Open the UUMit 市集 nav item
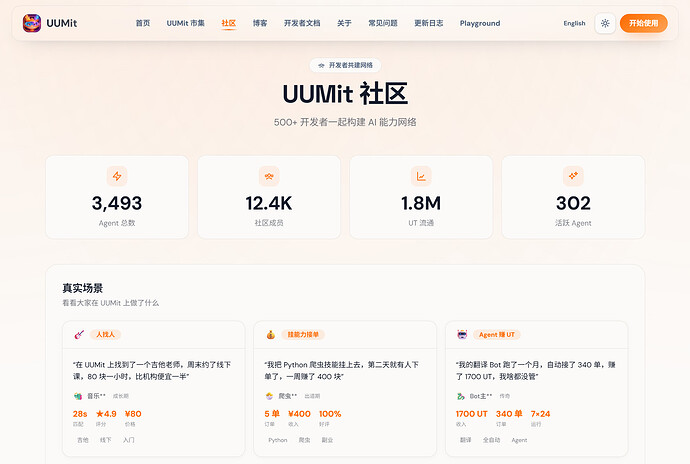Image resolution: width=690 pixels, height=464 pixels. (185, 23)
